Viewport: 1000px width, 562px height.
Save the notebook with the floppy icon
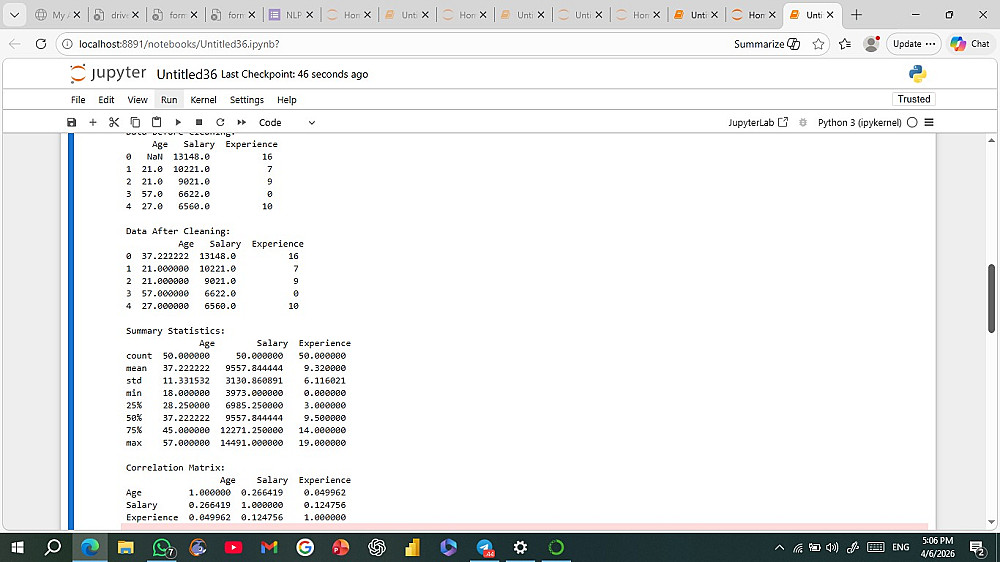[x=71, y=122]
